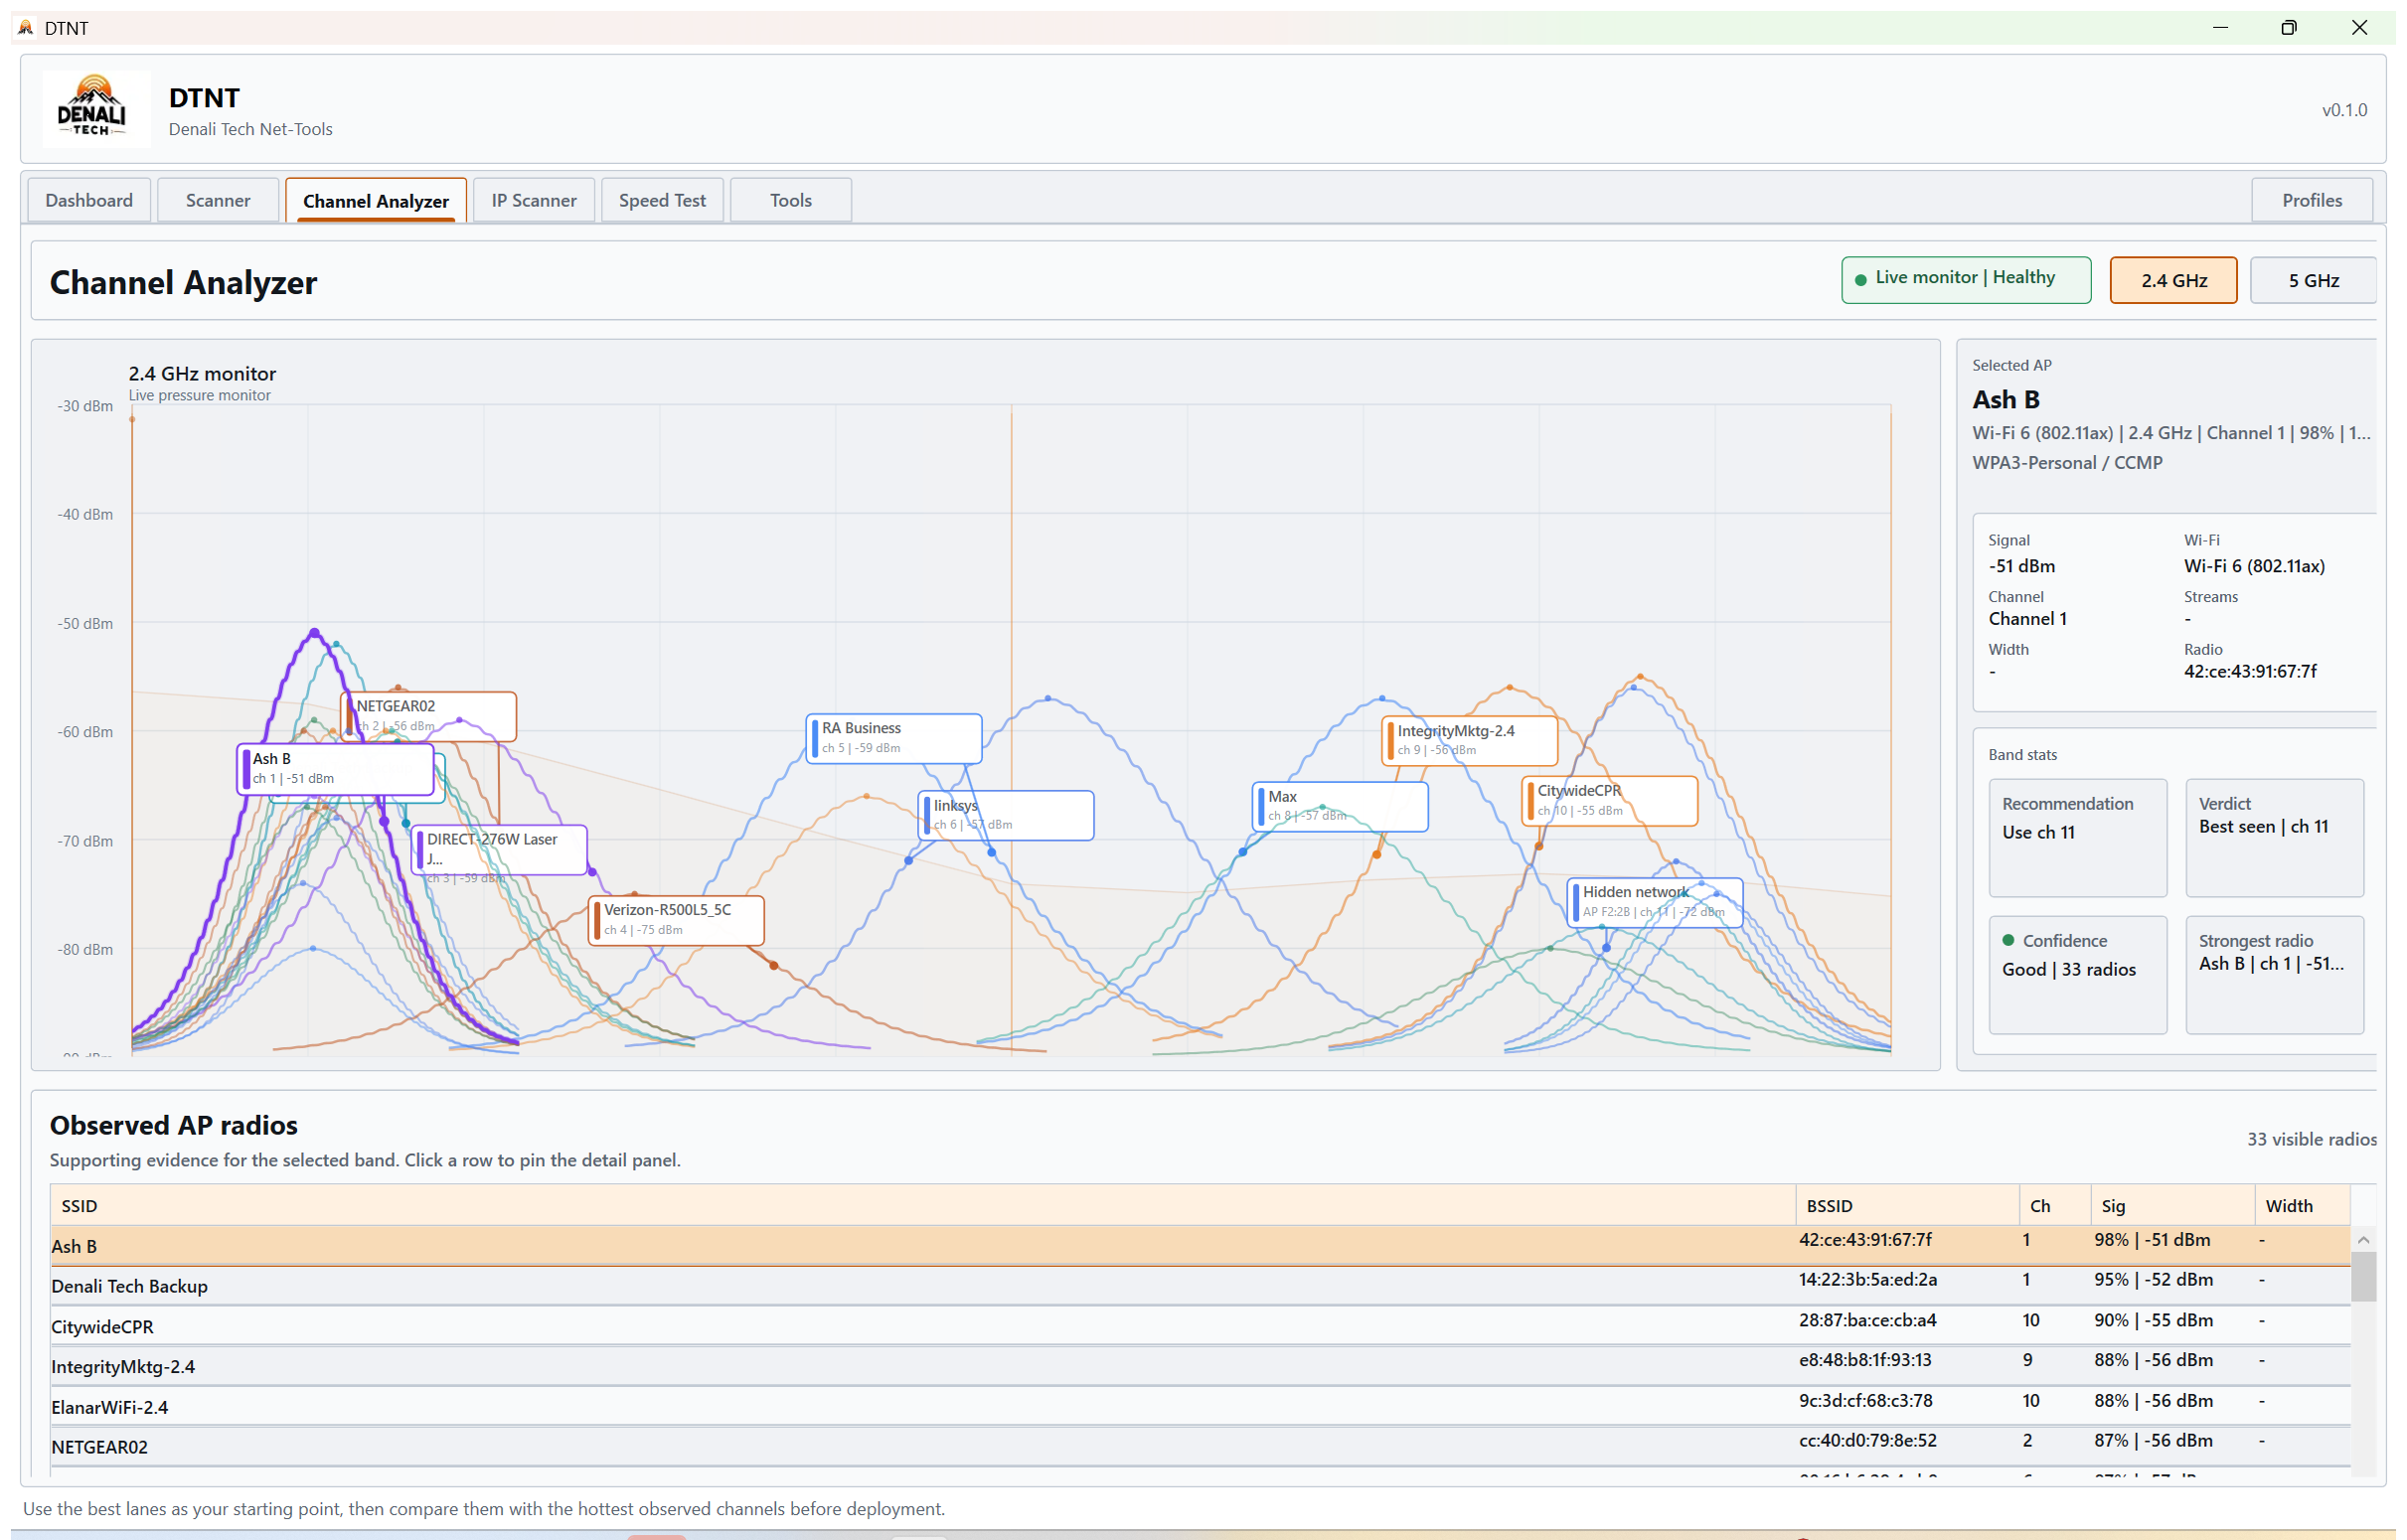Switch to the Dashboard tab
Image resolution: width=2407 pixels, height=1540 pixels.
click(x=88, y=200)
